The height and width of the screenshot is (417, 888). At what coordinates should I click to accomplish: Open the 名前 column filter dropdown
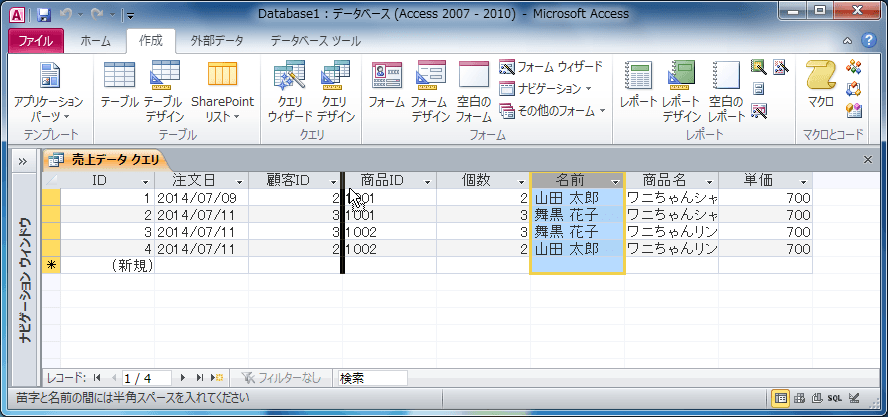pyautogui.click(x=616, y=182)
